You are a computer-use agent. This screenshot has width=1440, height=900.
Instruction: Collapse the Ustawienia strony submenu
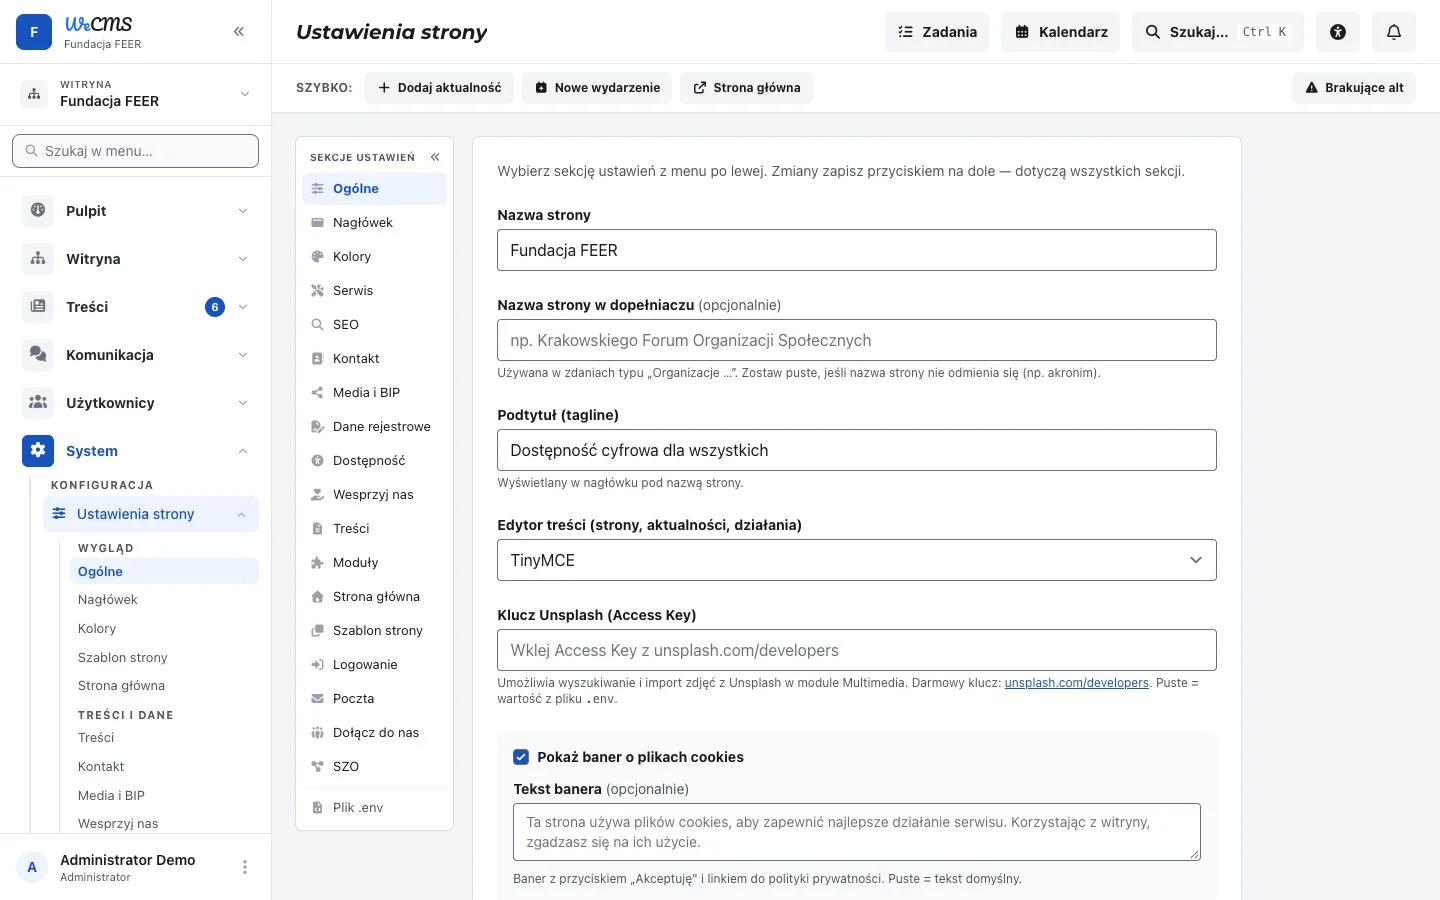click(x=242, y=514)
